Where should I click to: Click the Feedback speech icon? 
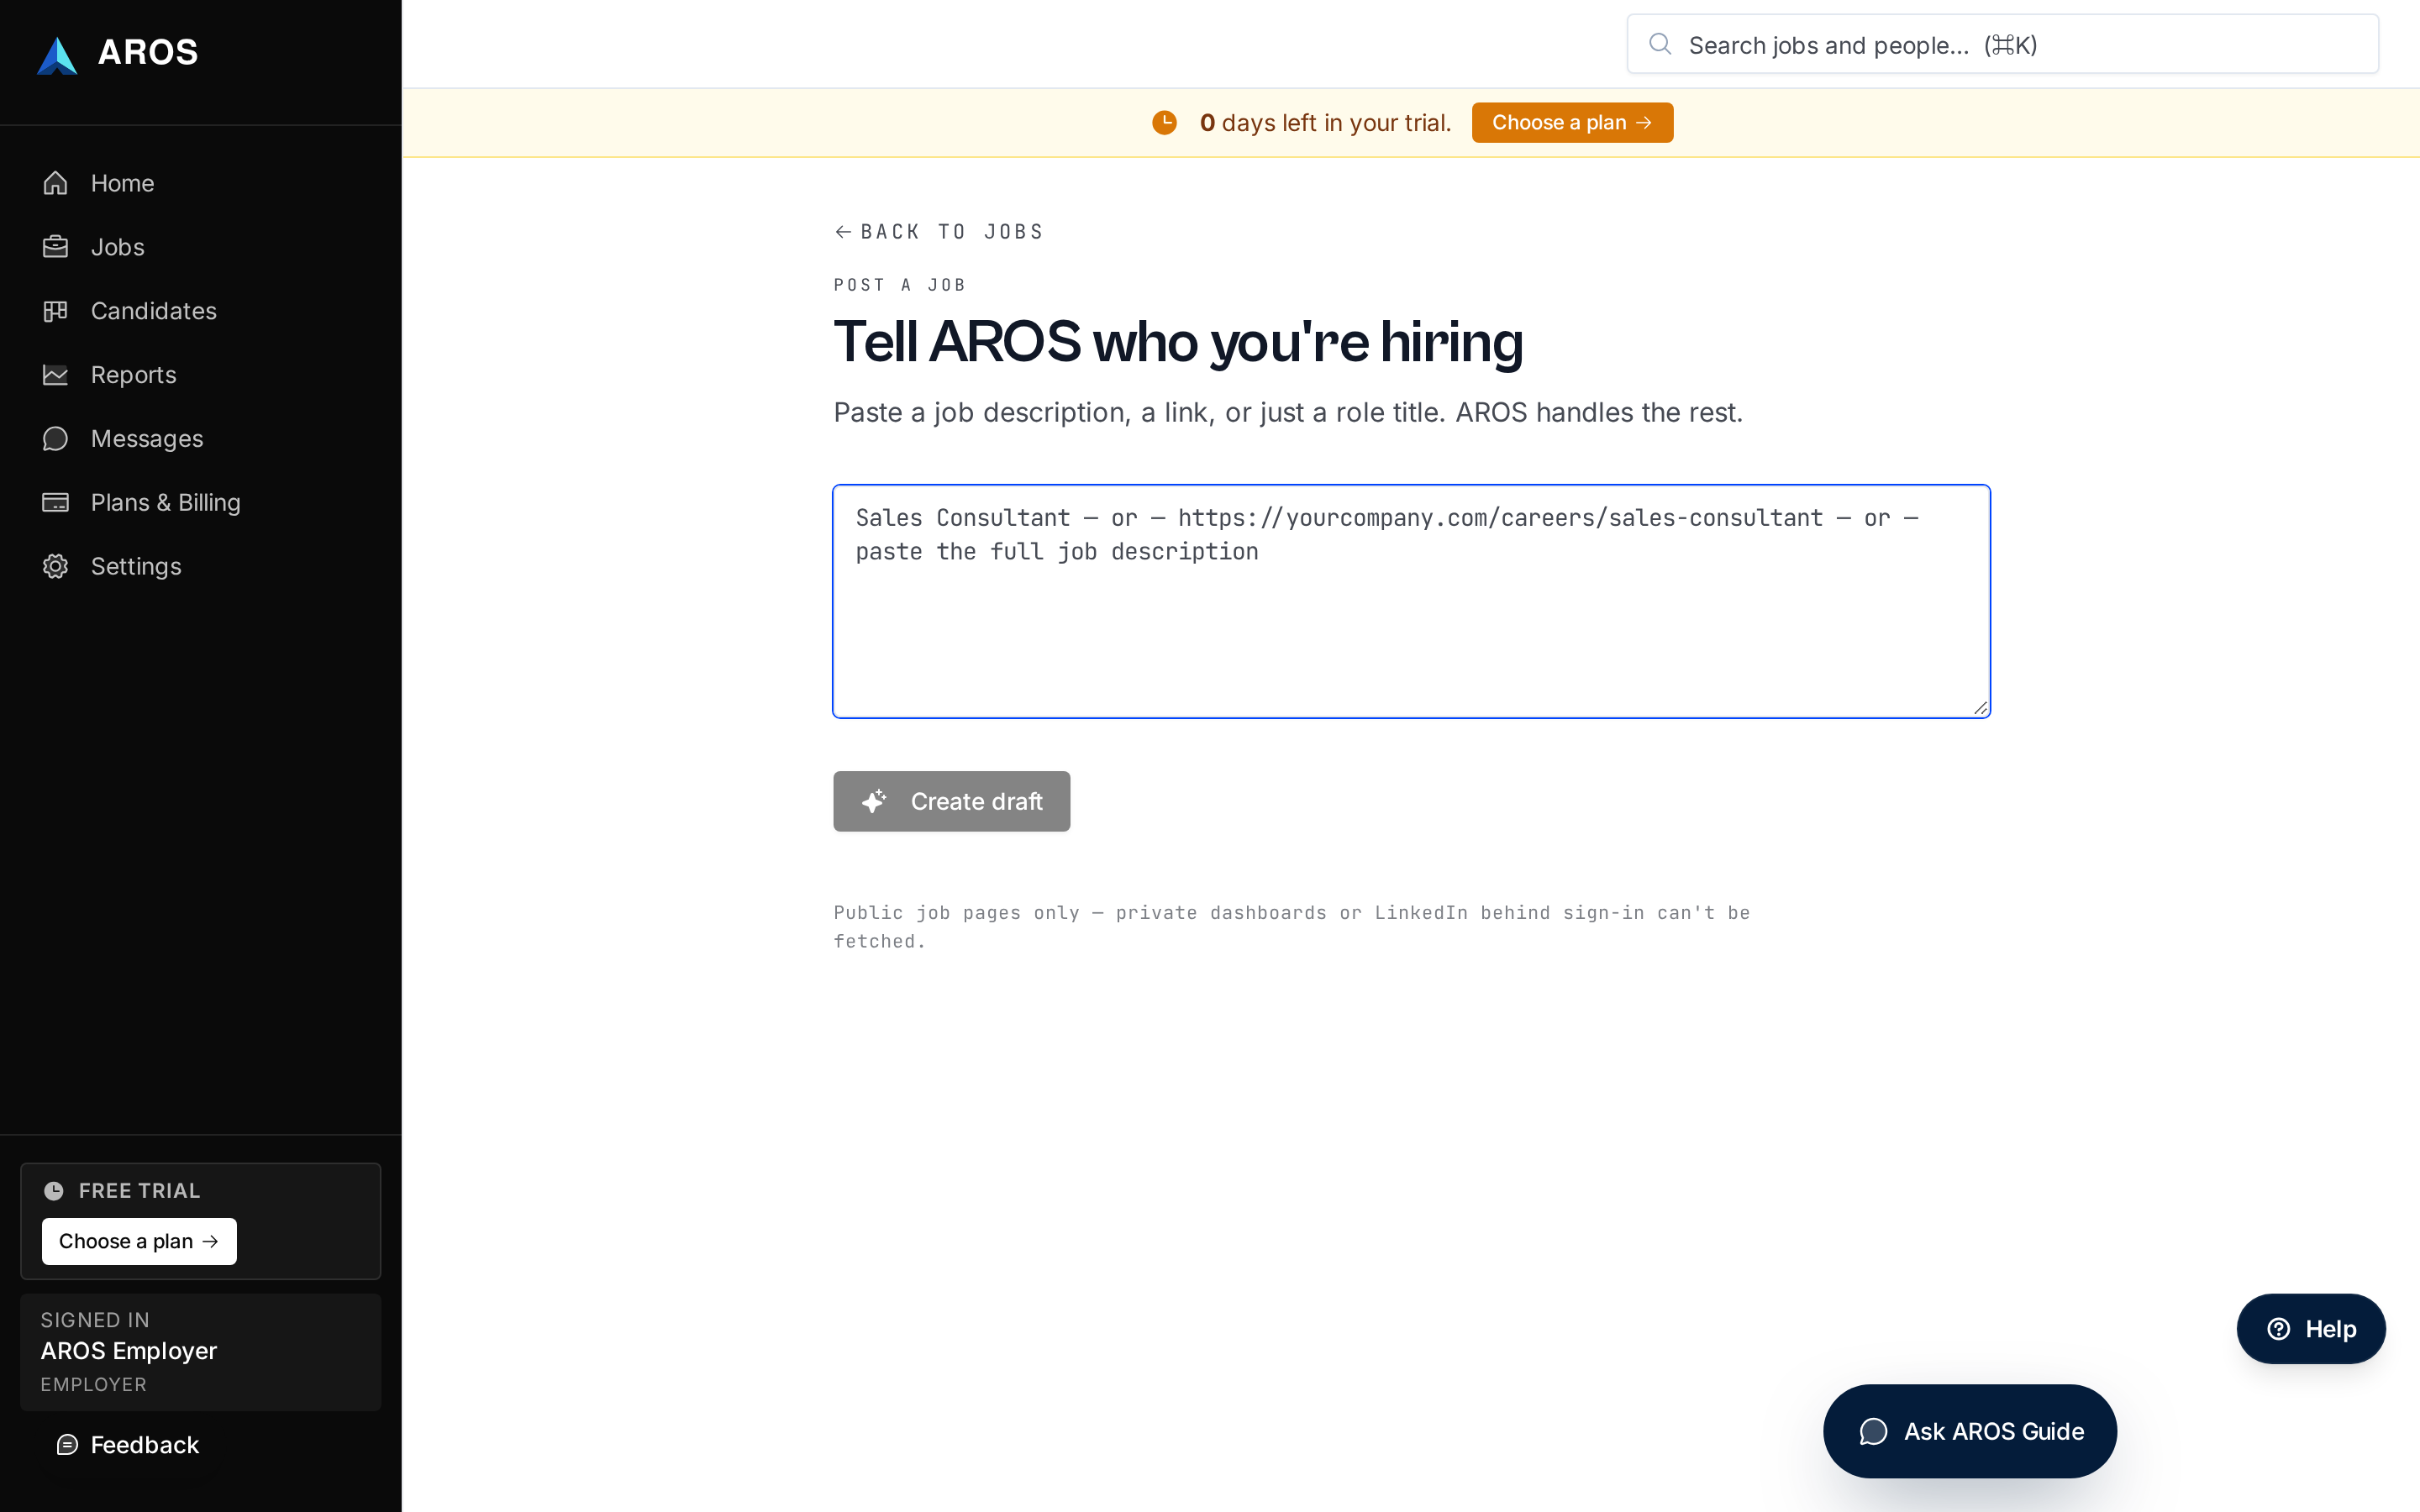67,1445
